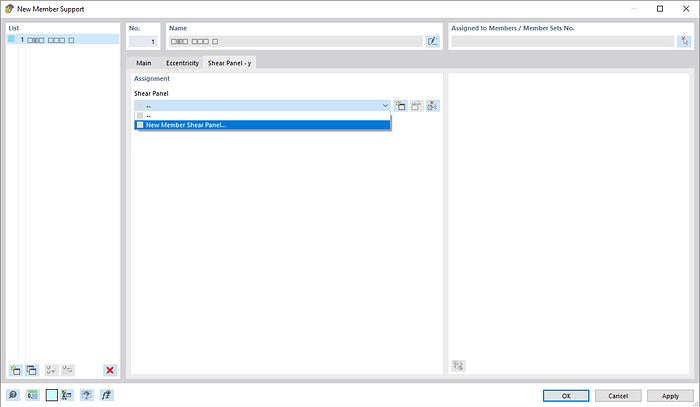Click the Cancel button
The width and height of the screenshot is (700, 407).
[x=618, y=395]
